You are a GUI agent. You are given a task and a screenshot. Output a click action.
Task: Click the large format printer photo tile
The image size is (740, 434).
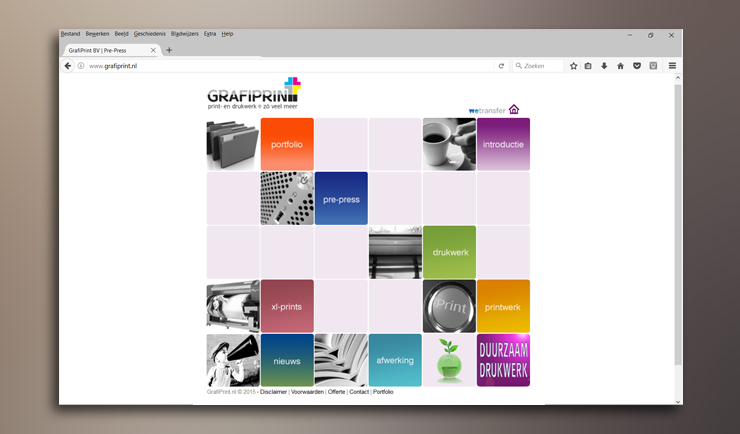click(233, 306)
